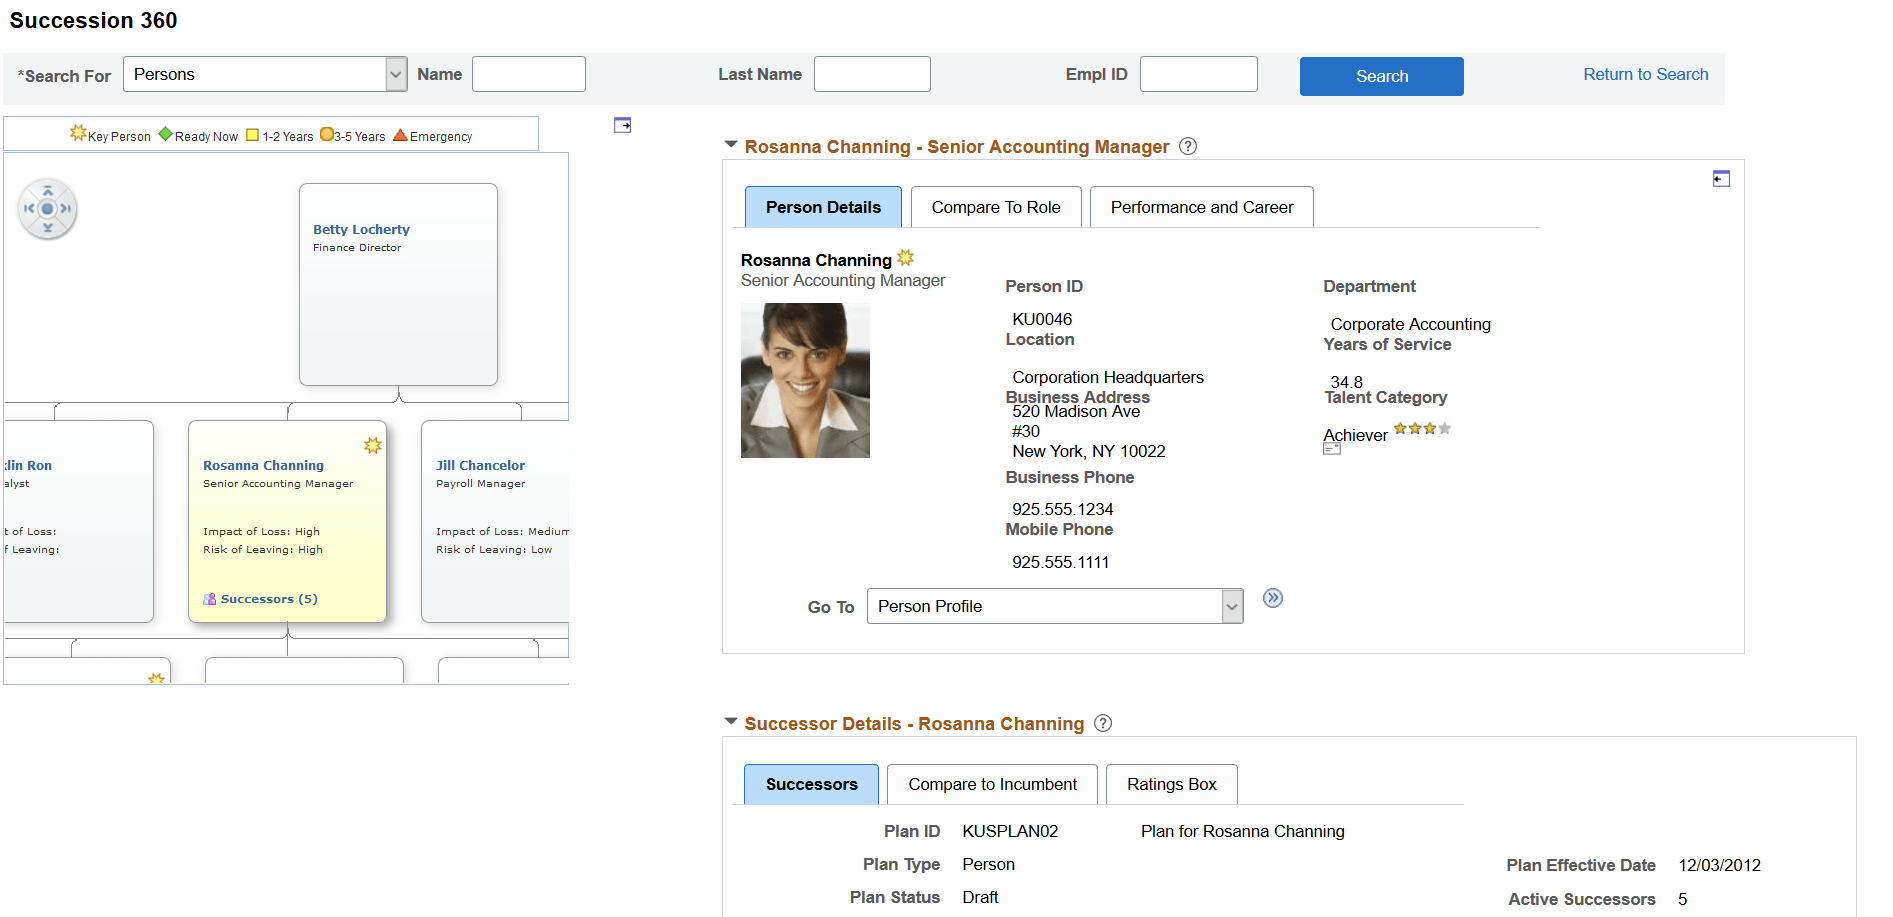Open Betty Locherty's org chart card
Screen dimensions: 1893x917
pyautogui.click(x=398, y=284)
